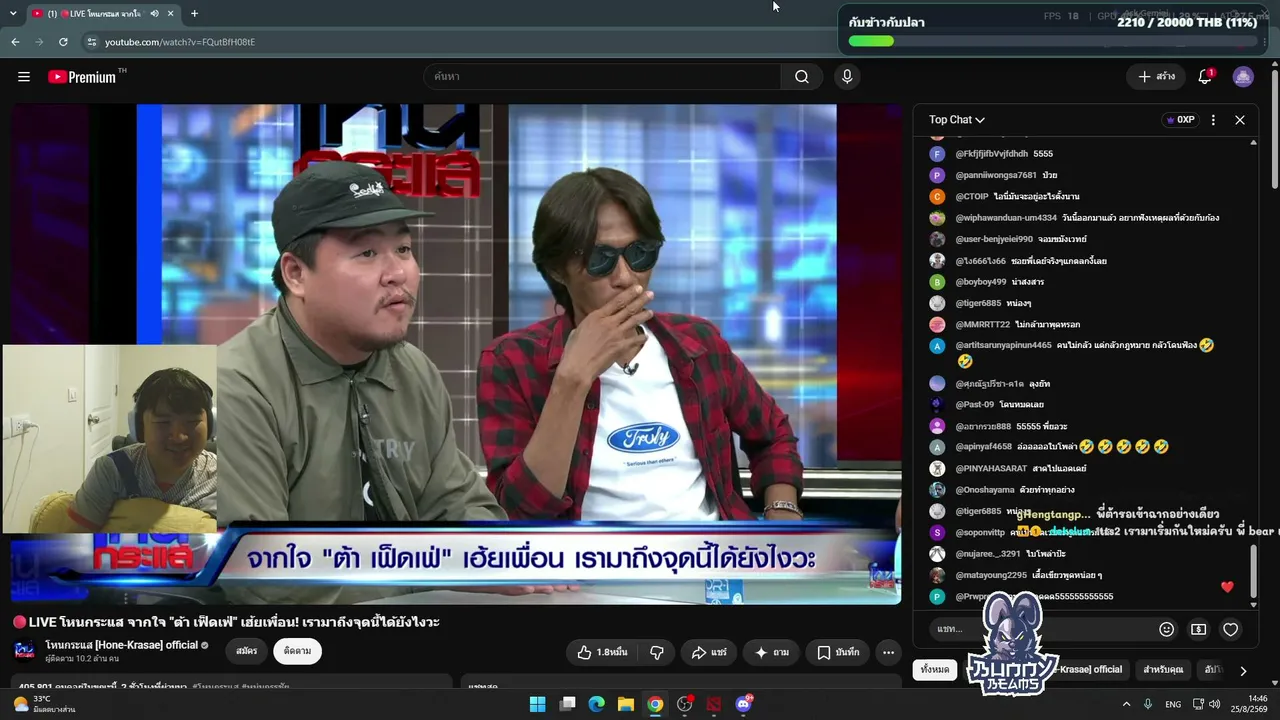Open the YouTube guide hamburger menu
Image resolution: width=1280 pixels, height=720 pixels.
pyautogui.click(x=24, y=77)
